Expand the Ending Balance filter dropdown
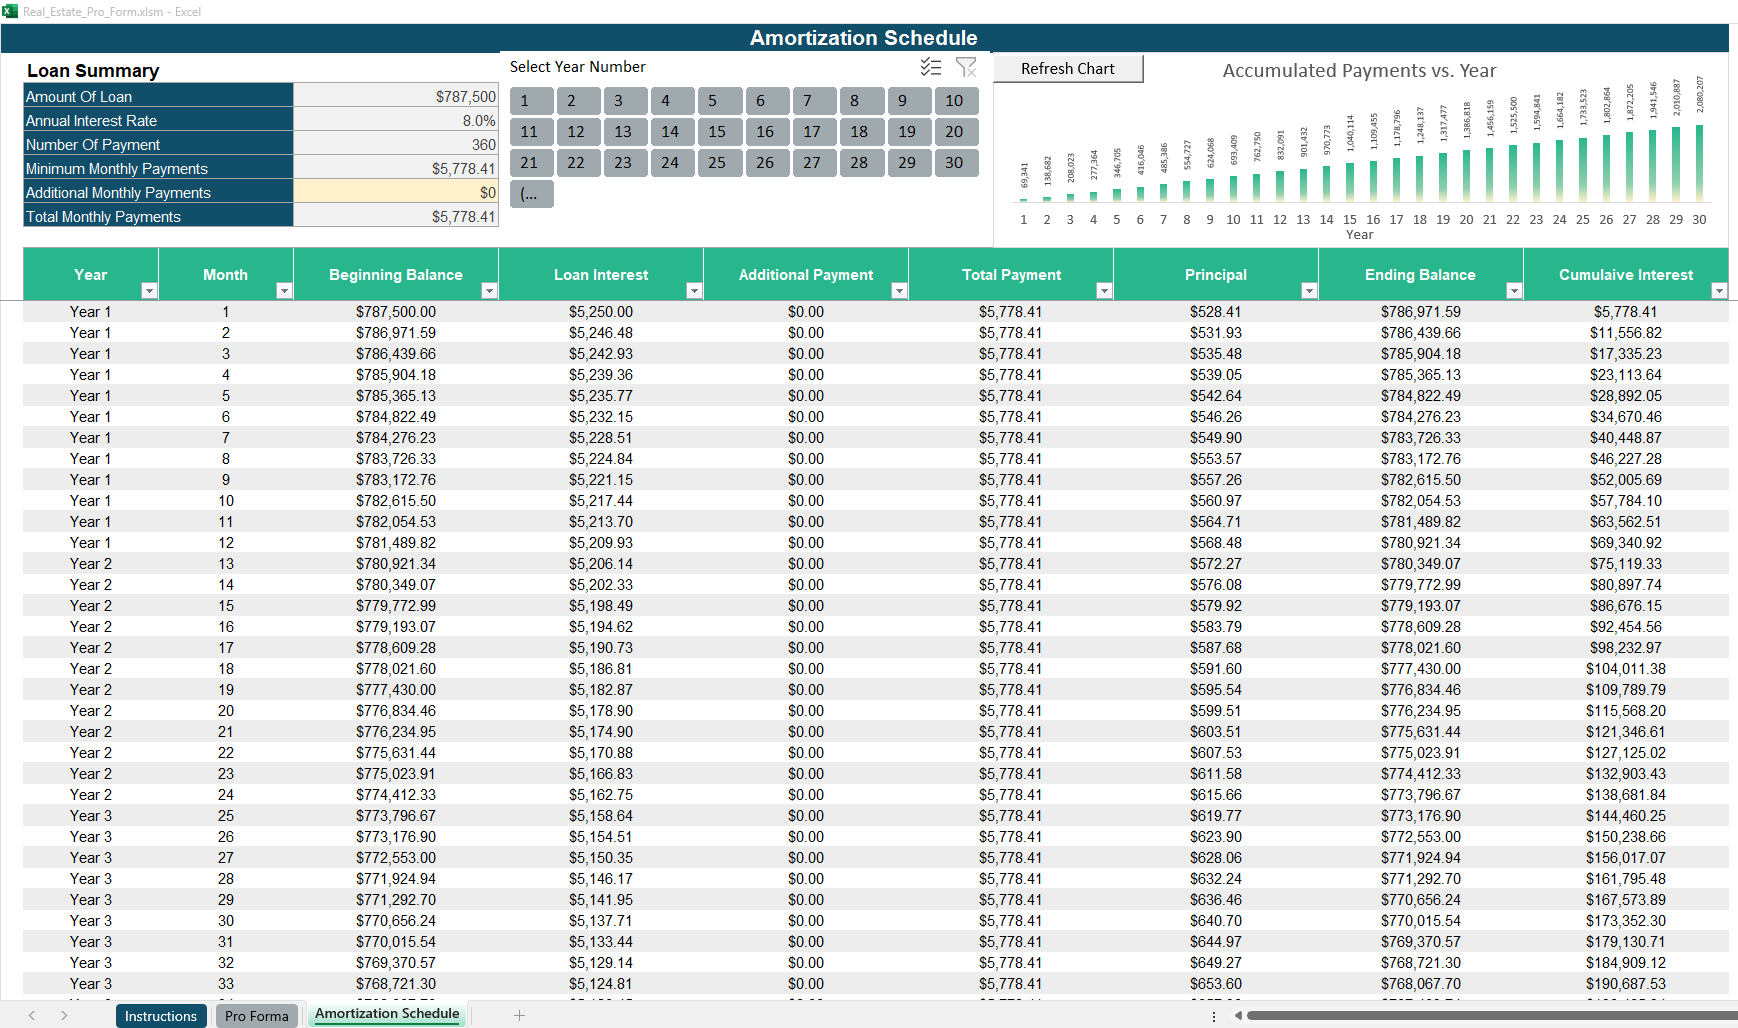The height and width of the screenshot is (1028, 1738). 1514,291
